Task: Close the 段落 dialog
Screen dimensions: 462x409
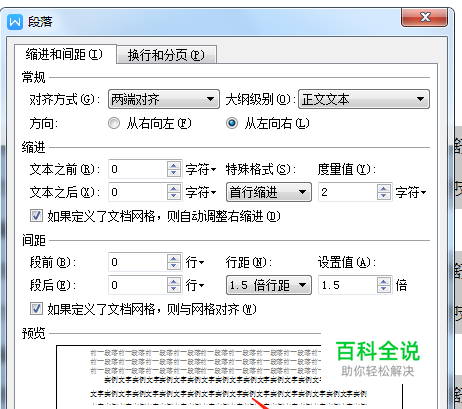Action: (x=425, y=17)
